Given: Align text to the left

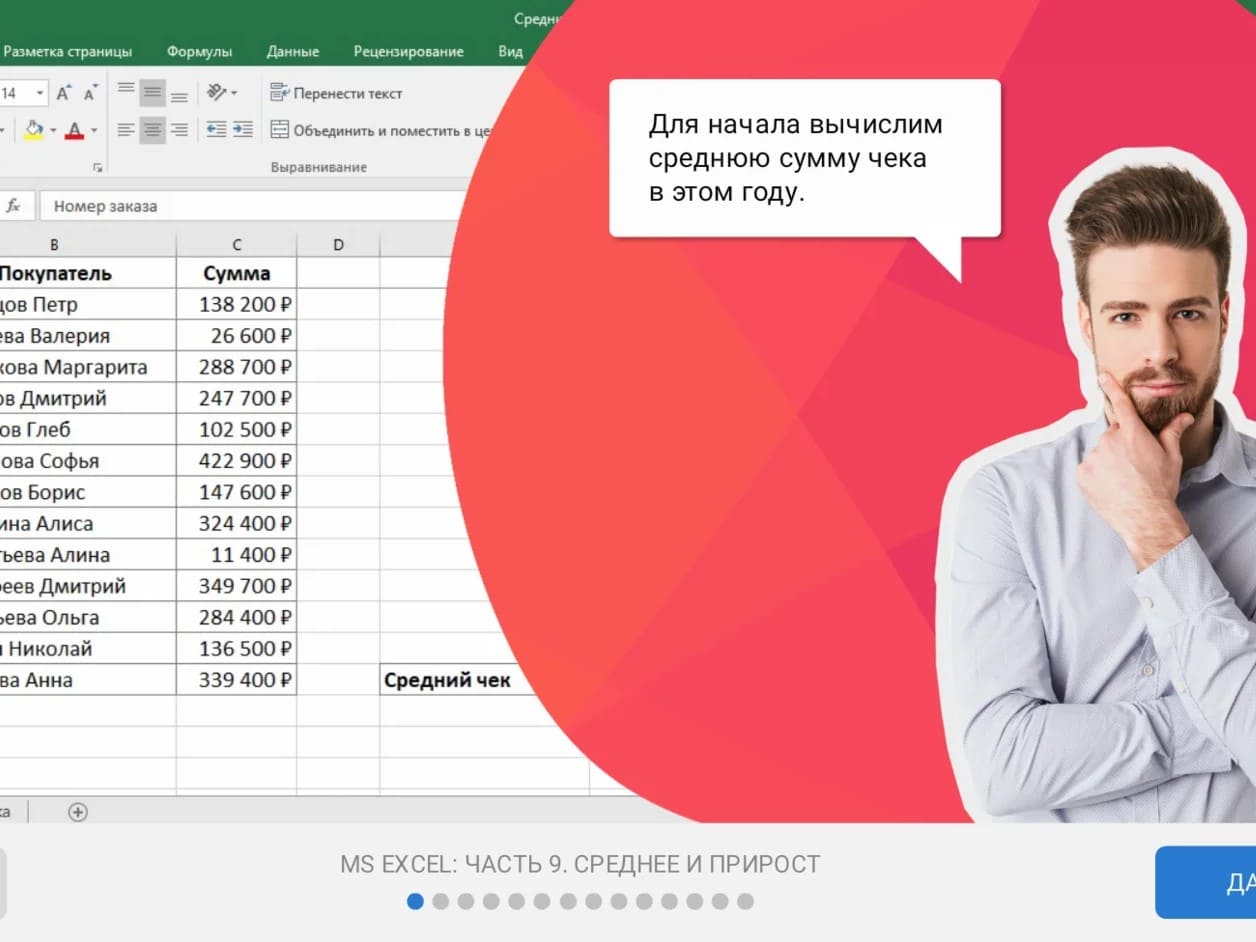Looking at the screenshot, I should click(x=126, y=129).
